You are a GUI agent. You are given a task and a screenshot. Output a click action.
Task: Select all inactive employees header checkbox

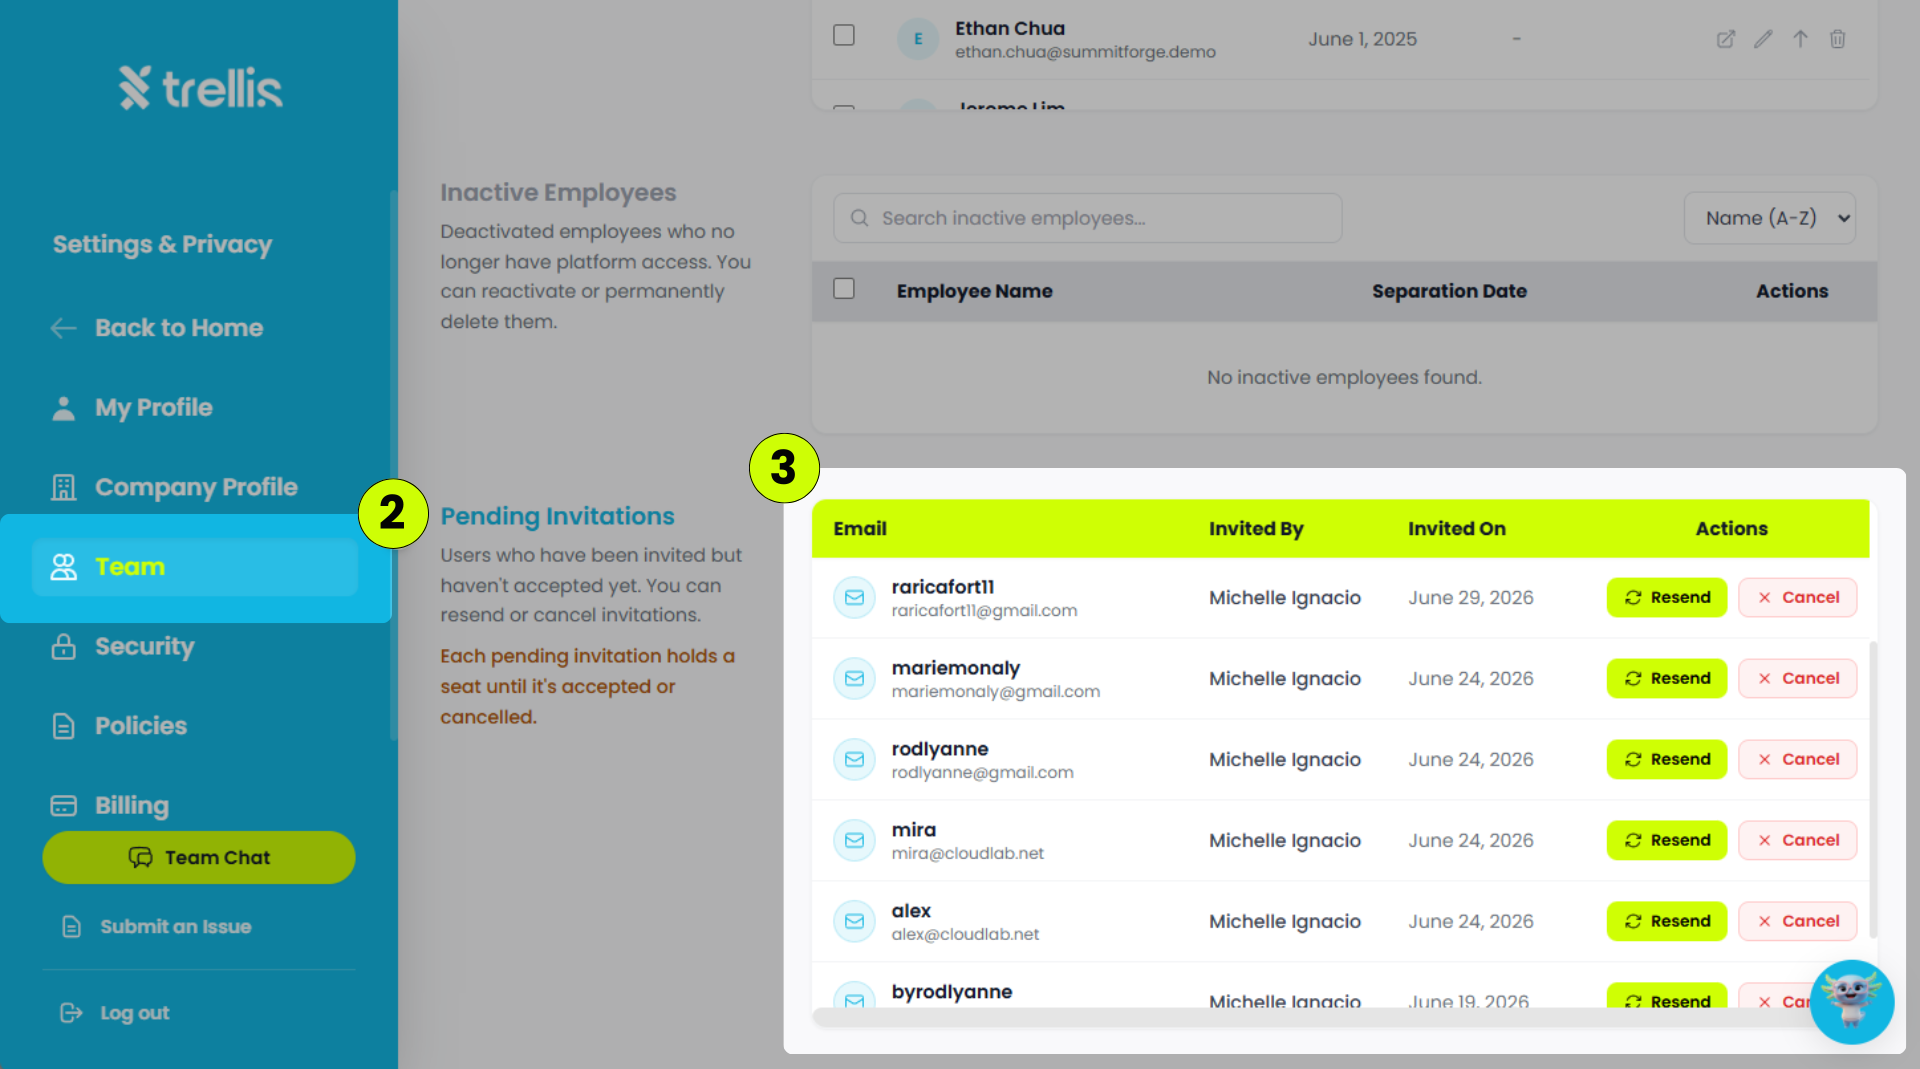click(x=844, y=289)
